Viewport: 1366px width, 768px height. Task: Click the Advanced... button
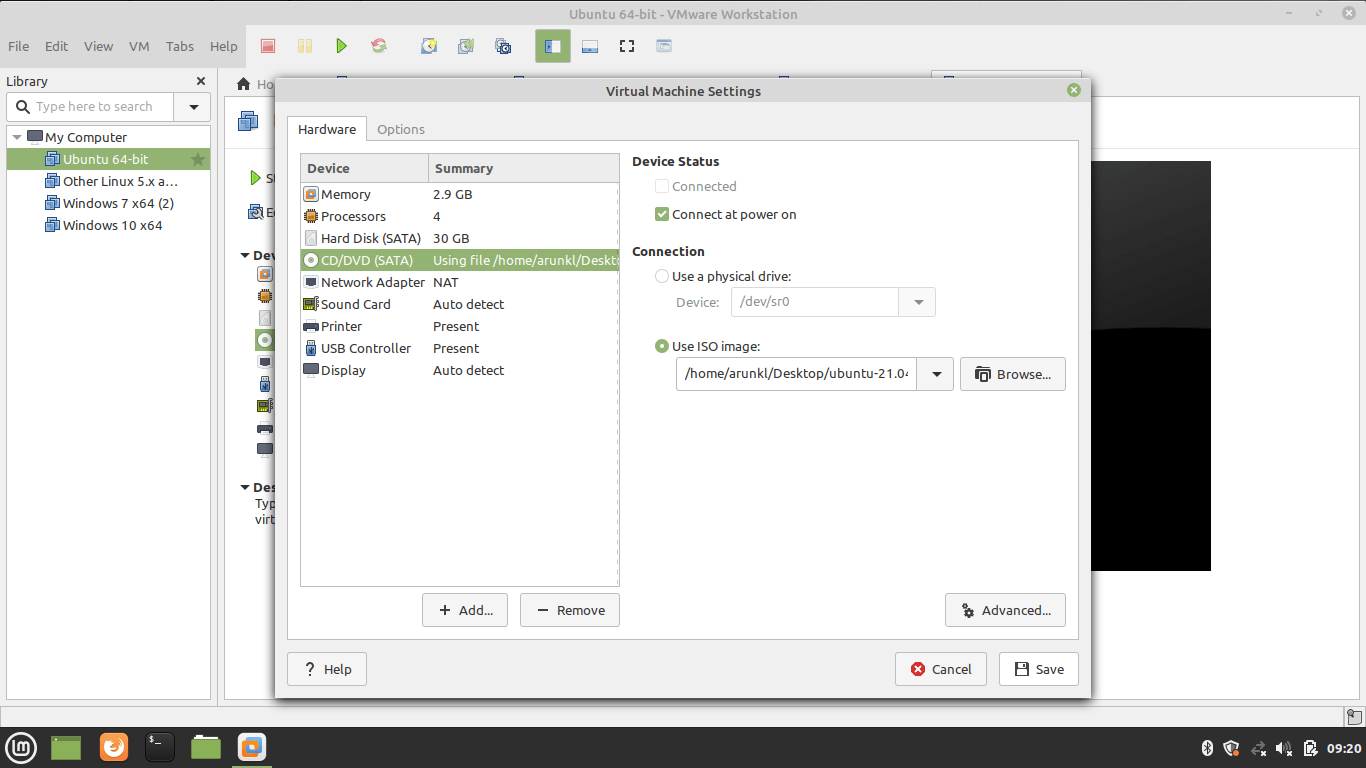(1005, 610)
